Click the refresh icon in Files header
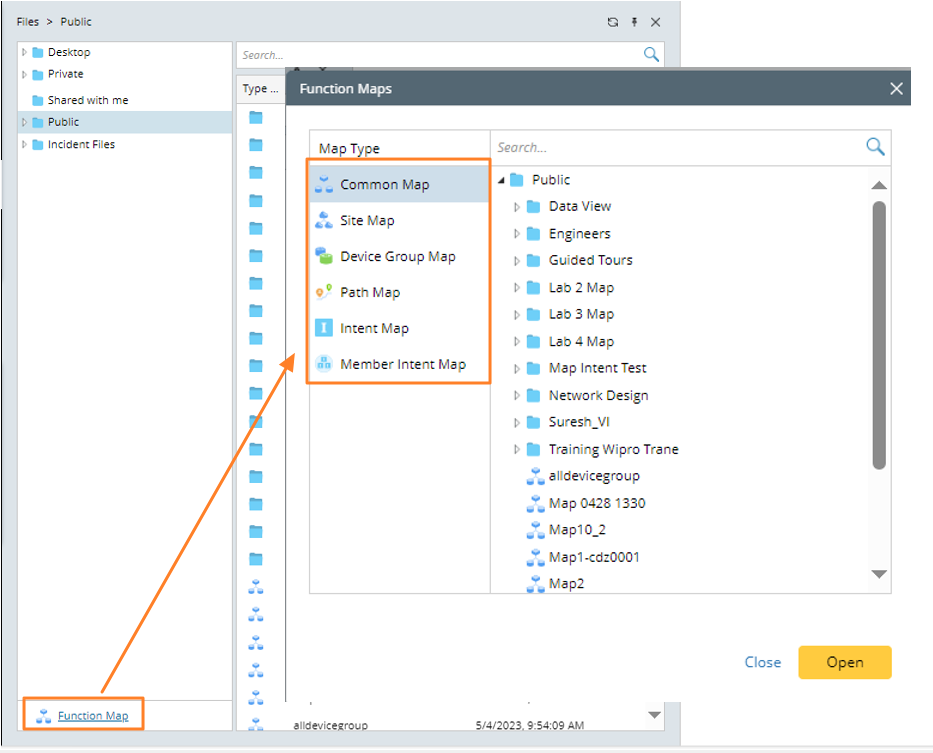This screenshot has height=753, width=933. tap(612, 22)
